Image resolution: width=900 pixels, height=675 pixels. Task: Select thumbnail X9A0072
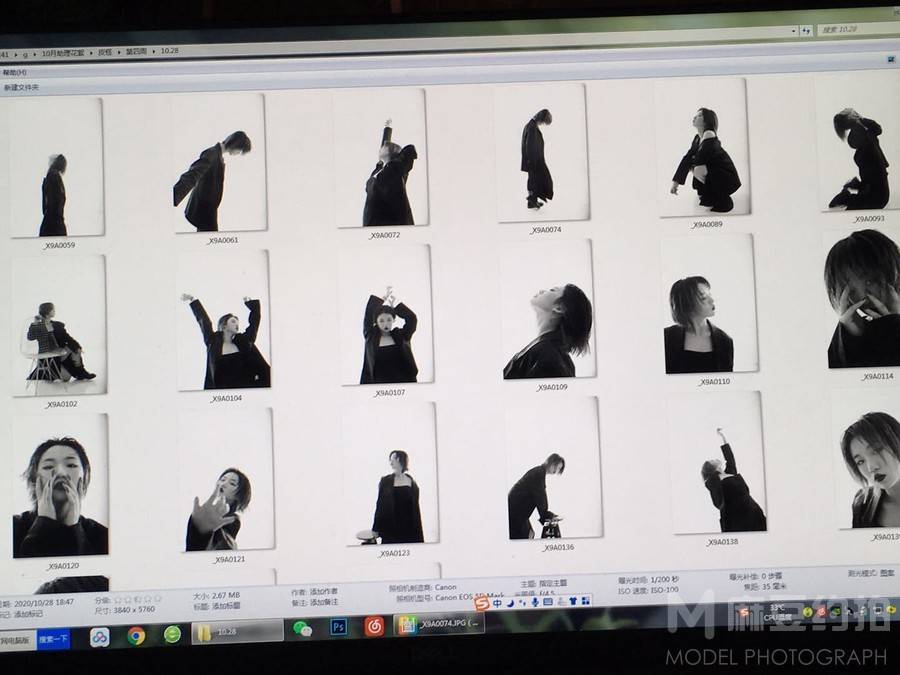pyautogui.click(x=382, y=158)
